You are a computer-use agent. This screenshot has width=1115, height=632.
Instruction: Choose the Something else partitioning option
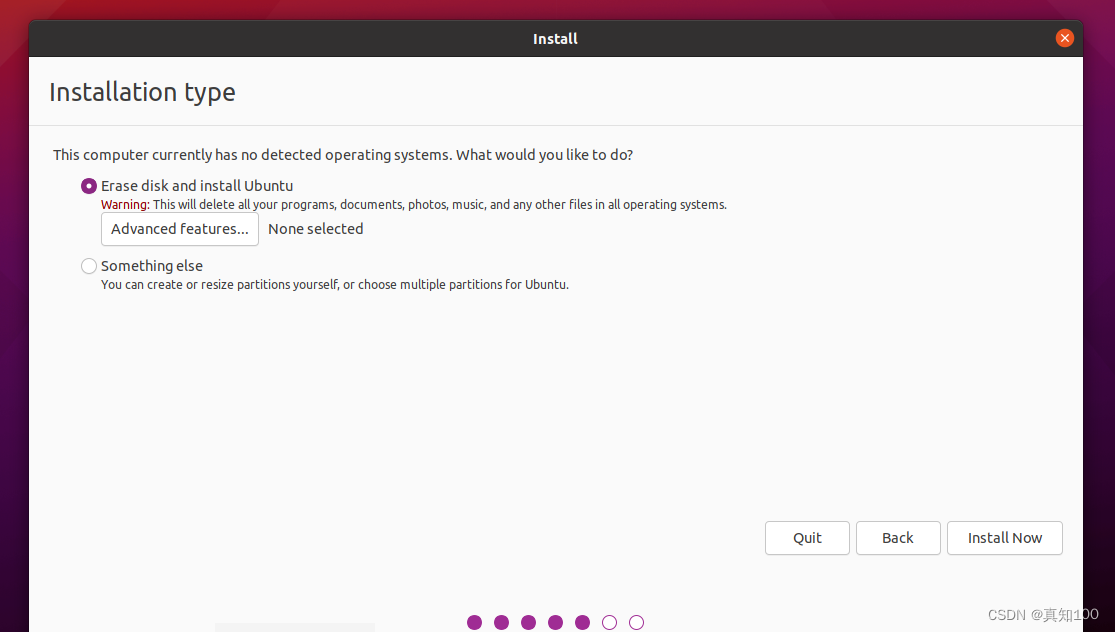88,266
